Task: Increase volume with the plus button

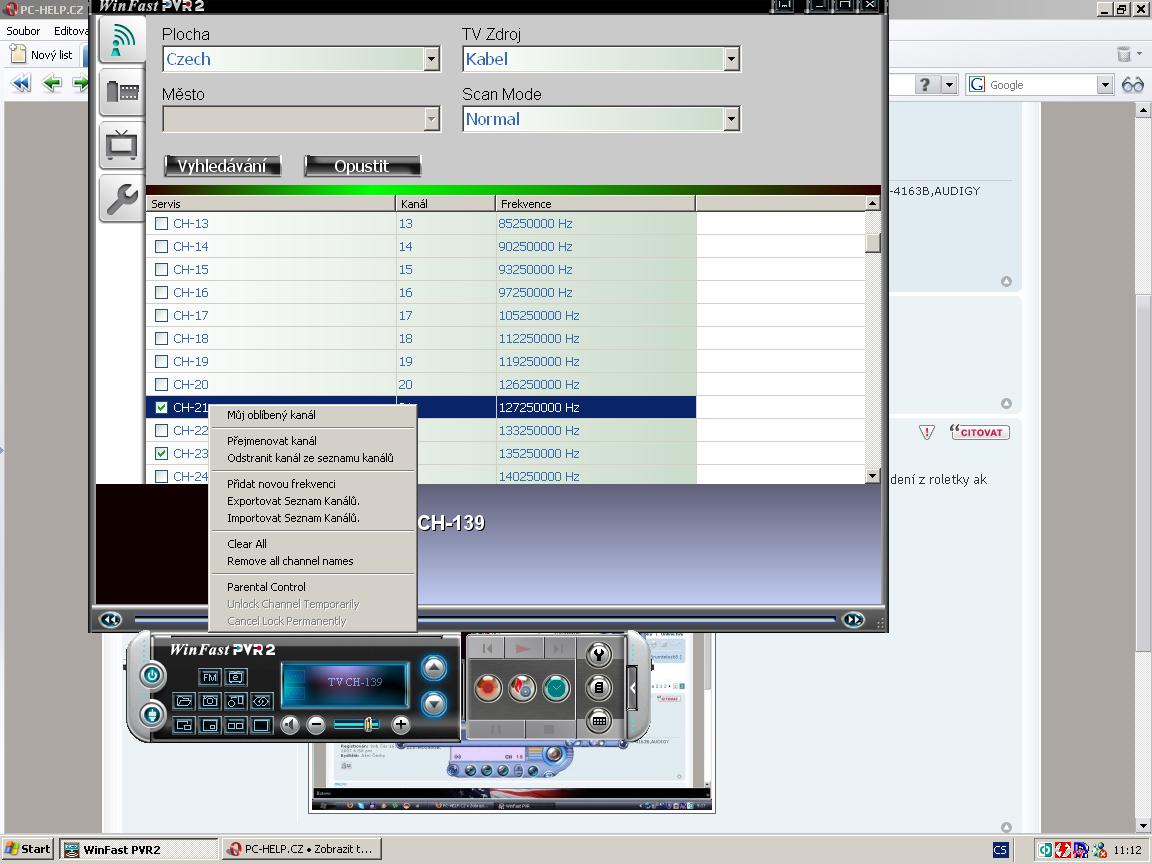Action: [x=400, y=725]
